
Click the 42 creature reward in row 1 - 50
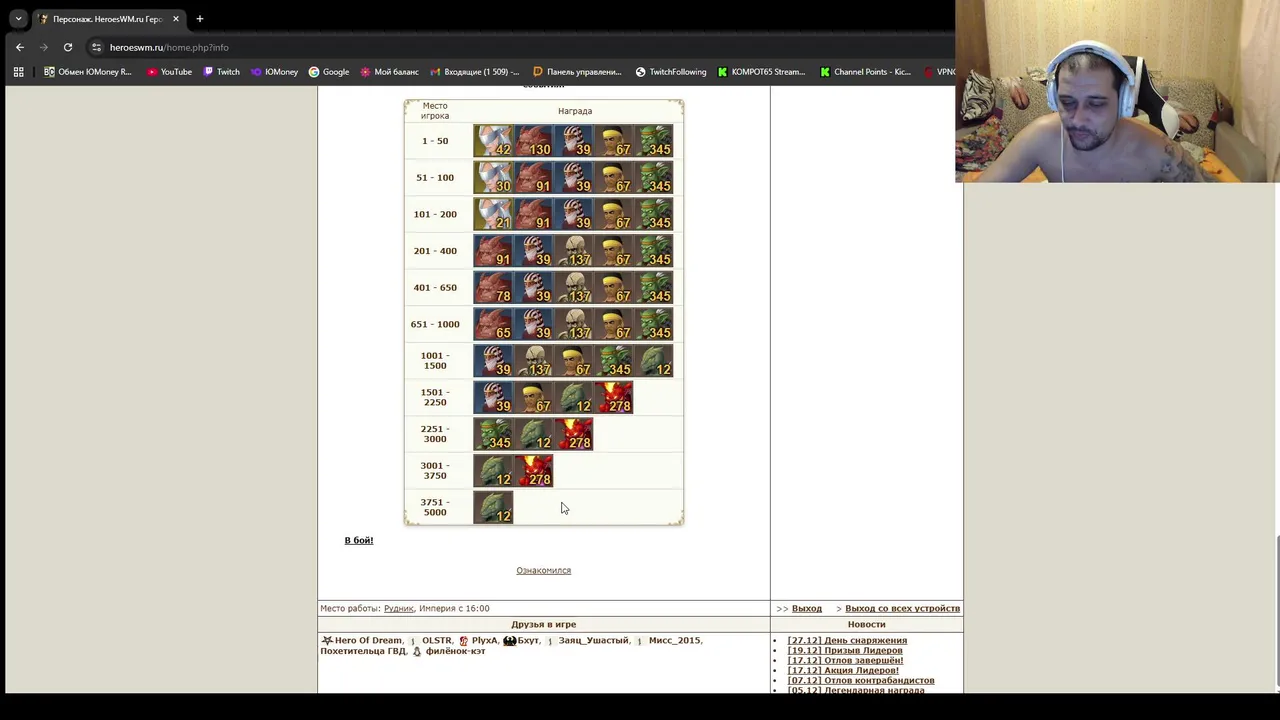coord(493,141)
